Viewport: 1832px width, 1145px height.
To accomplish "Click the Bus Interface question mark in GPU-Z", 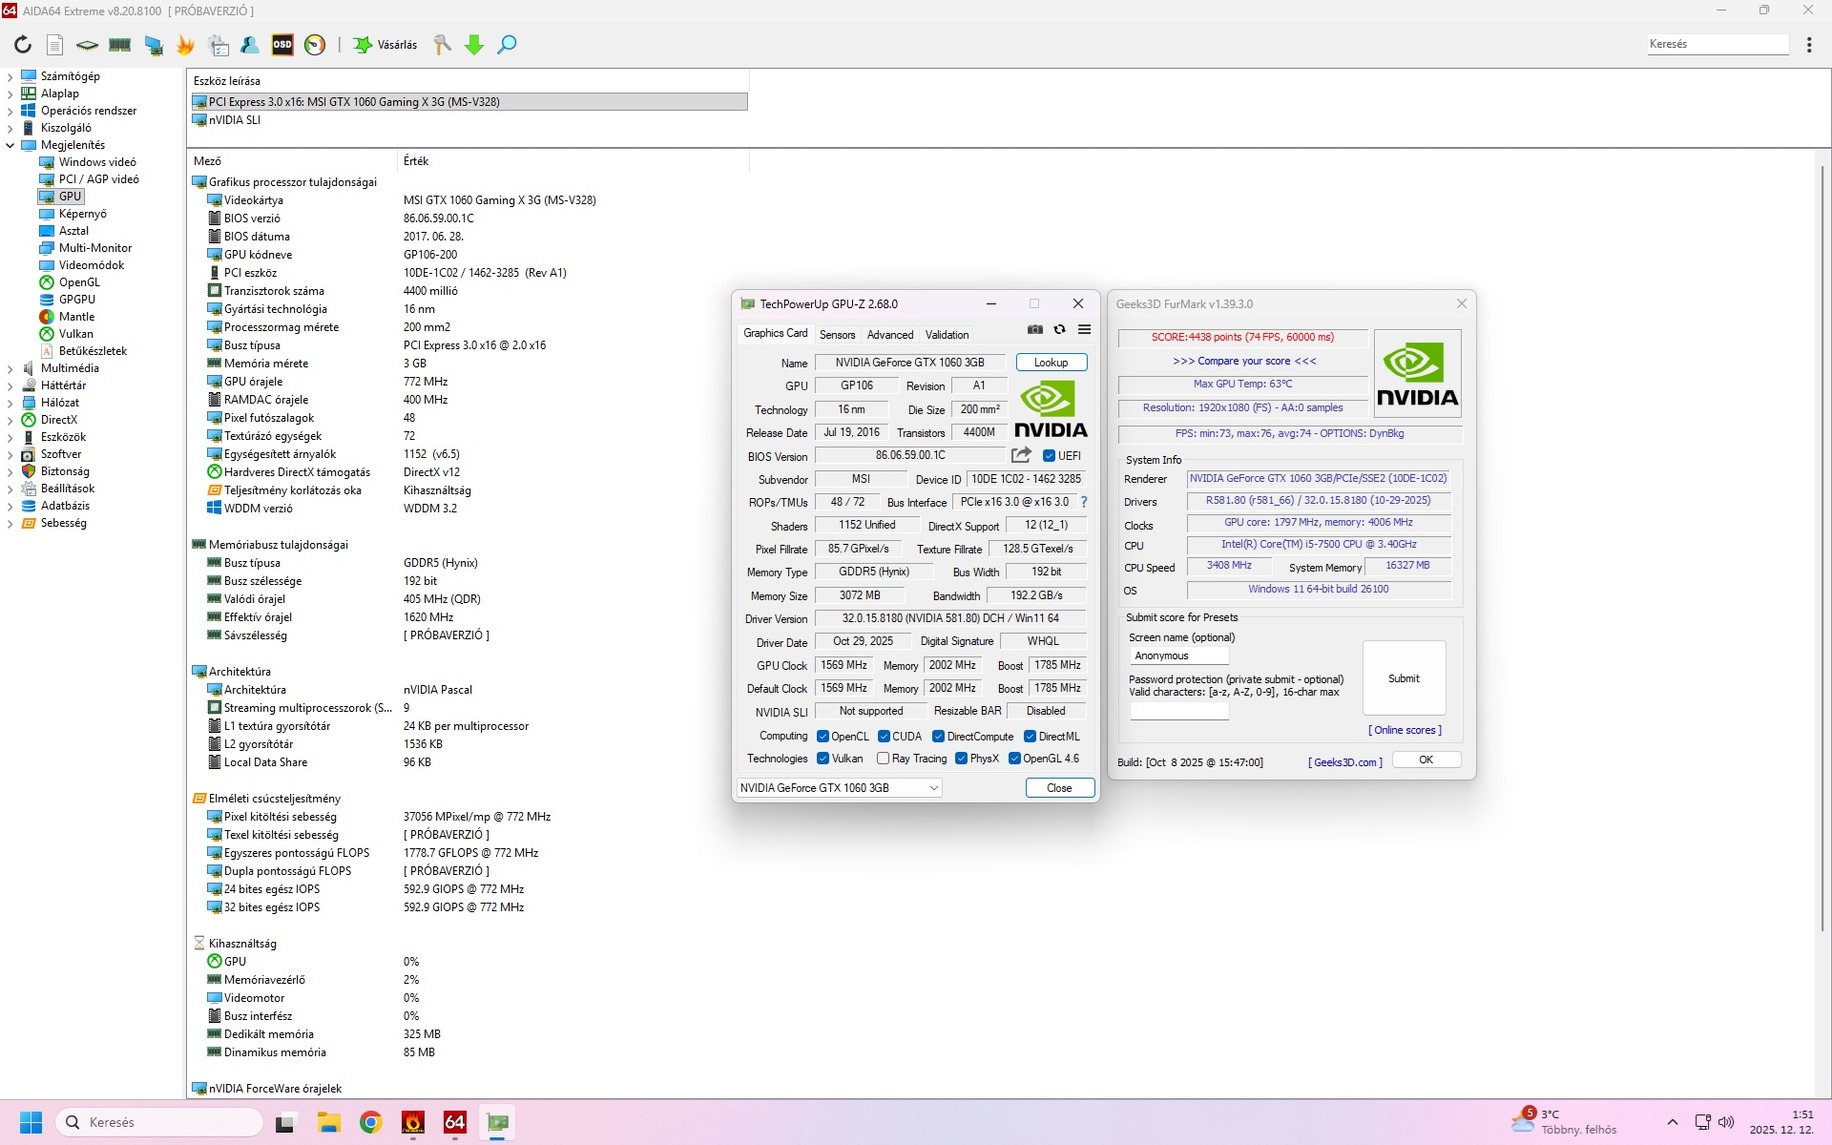I will coord(1083,502).
